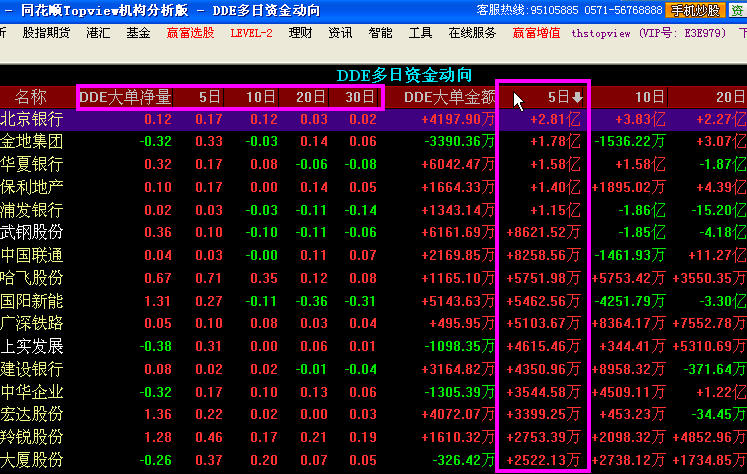Image resolution: width=747 pixels, height=474 pixels.
Task: Open the LEVEL-2 menu
Action: point(251,33)
